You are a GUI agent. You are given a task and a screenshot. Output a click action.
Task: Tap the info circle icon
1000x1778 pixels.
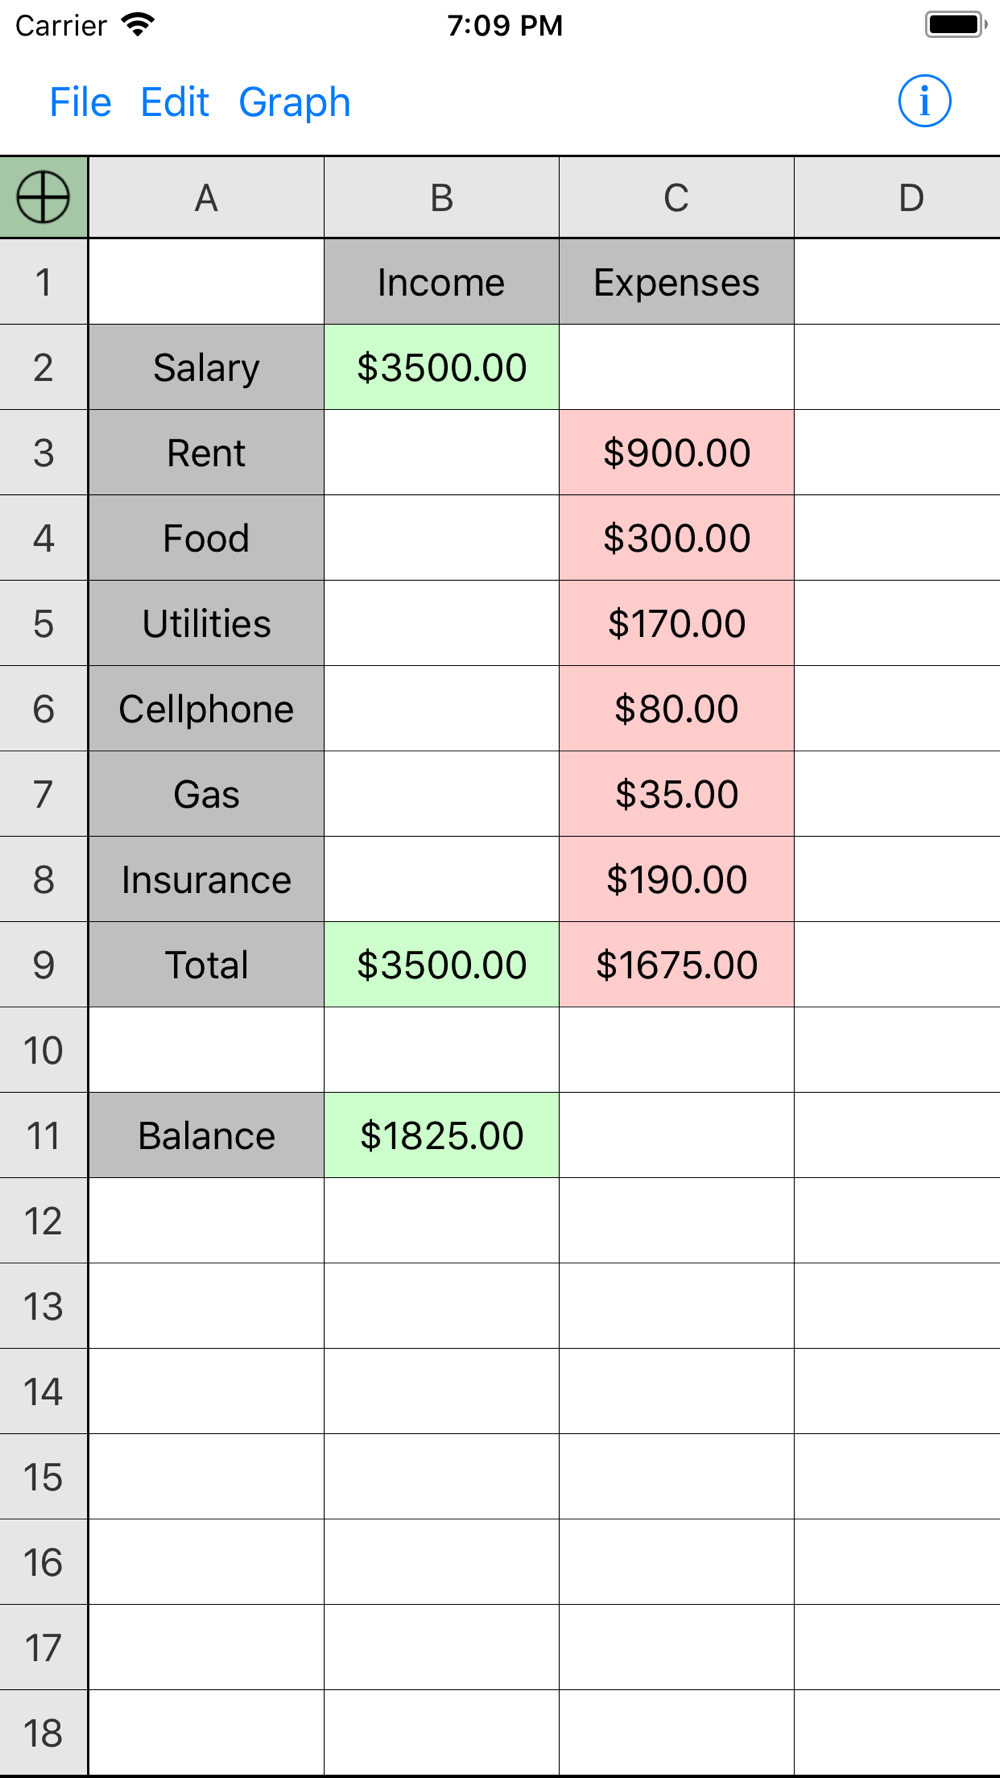pos(924,101)
